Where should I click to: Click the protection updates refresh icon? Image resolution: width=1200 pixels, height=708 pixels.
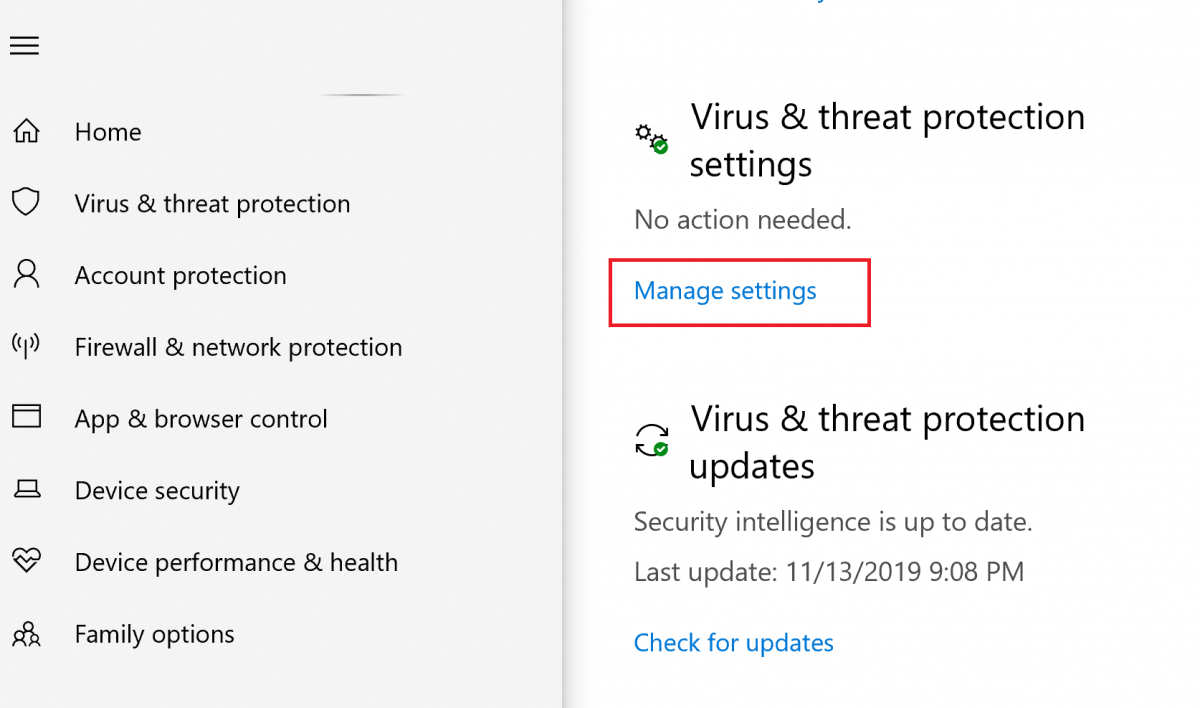click(652, 440)
